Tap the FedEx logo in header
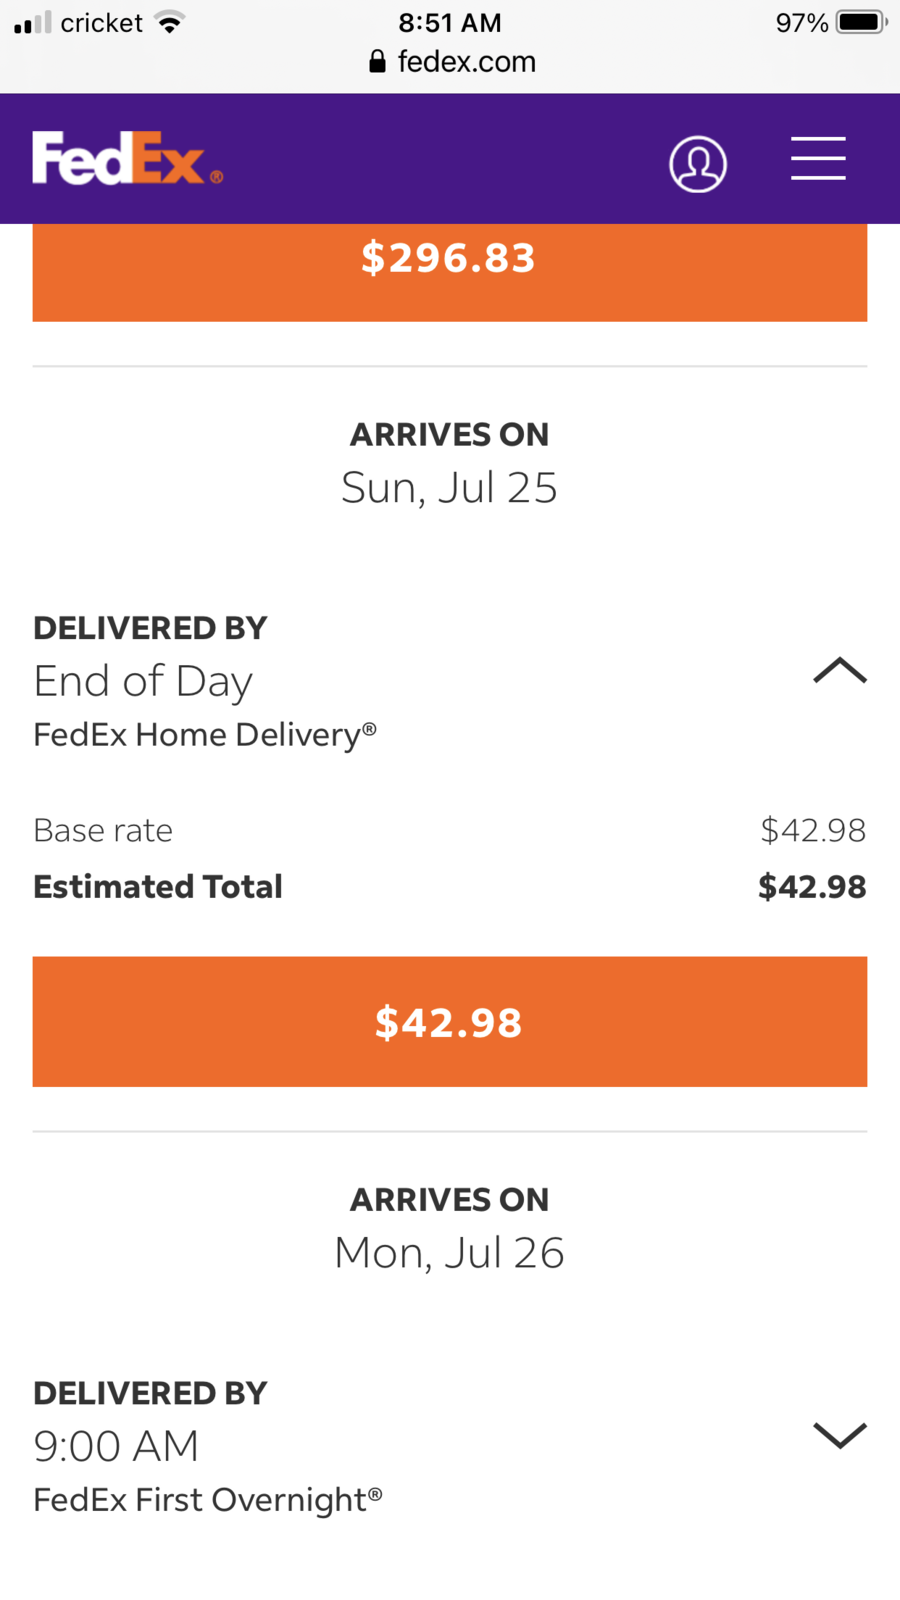The width and height of the screenshot is (900, 1600). coord(126,158)
